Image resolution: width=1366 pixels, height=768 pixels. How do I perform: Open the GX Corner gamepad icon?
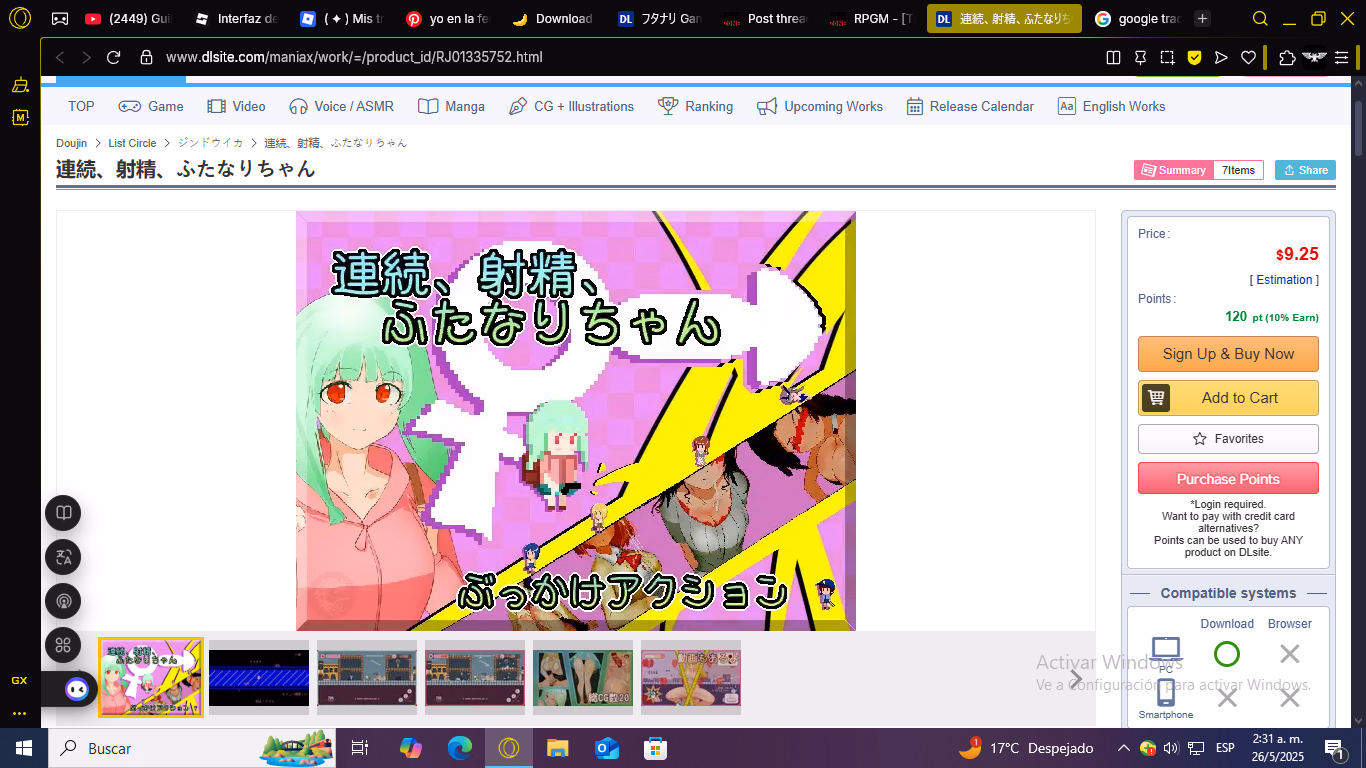pyautogui.click(x=60, y=18)
